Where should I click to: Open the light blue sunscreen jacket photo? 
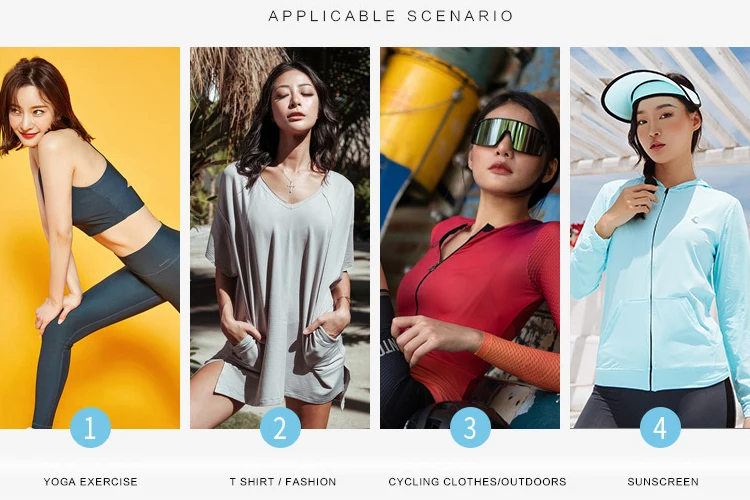tap(660, 237)
